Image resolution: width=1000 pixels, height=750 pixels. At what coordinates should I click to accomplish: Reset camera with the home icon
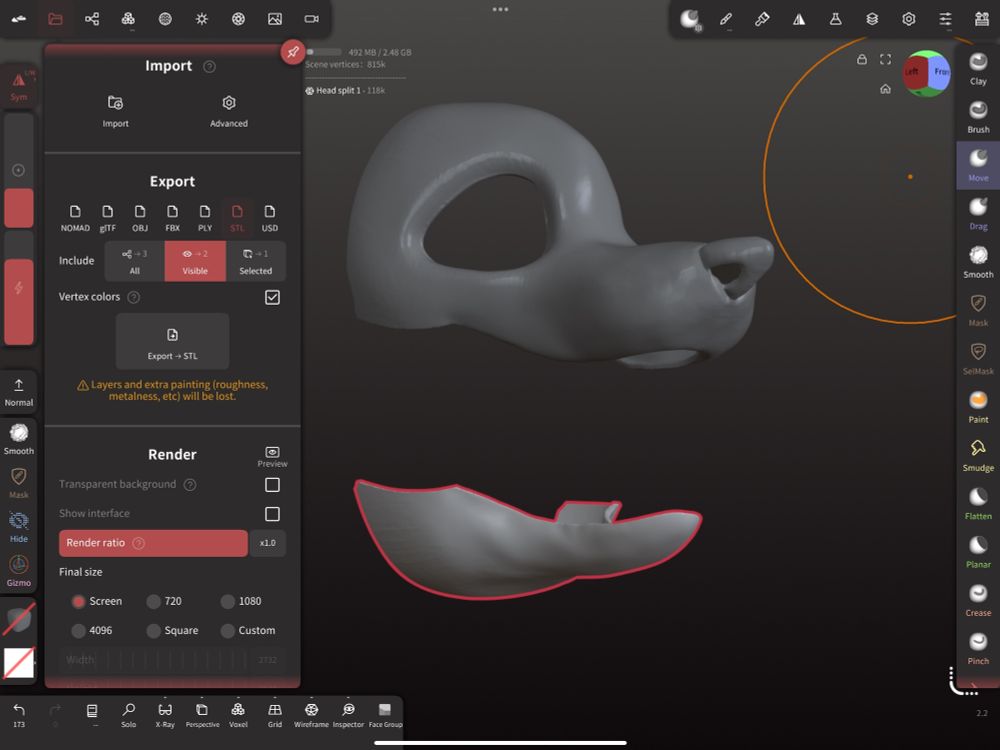point(885,89)
